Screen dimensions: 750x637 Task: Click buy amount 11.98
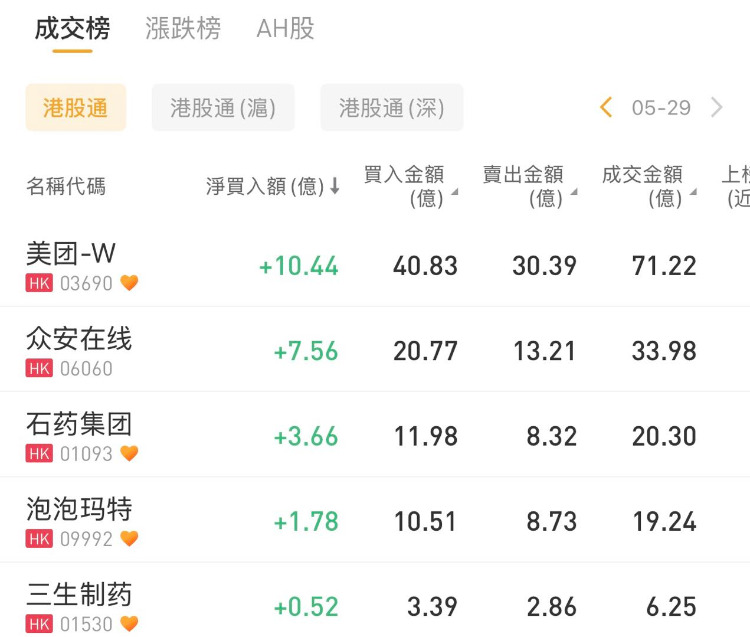click(x=425, y=436)
